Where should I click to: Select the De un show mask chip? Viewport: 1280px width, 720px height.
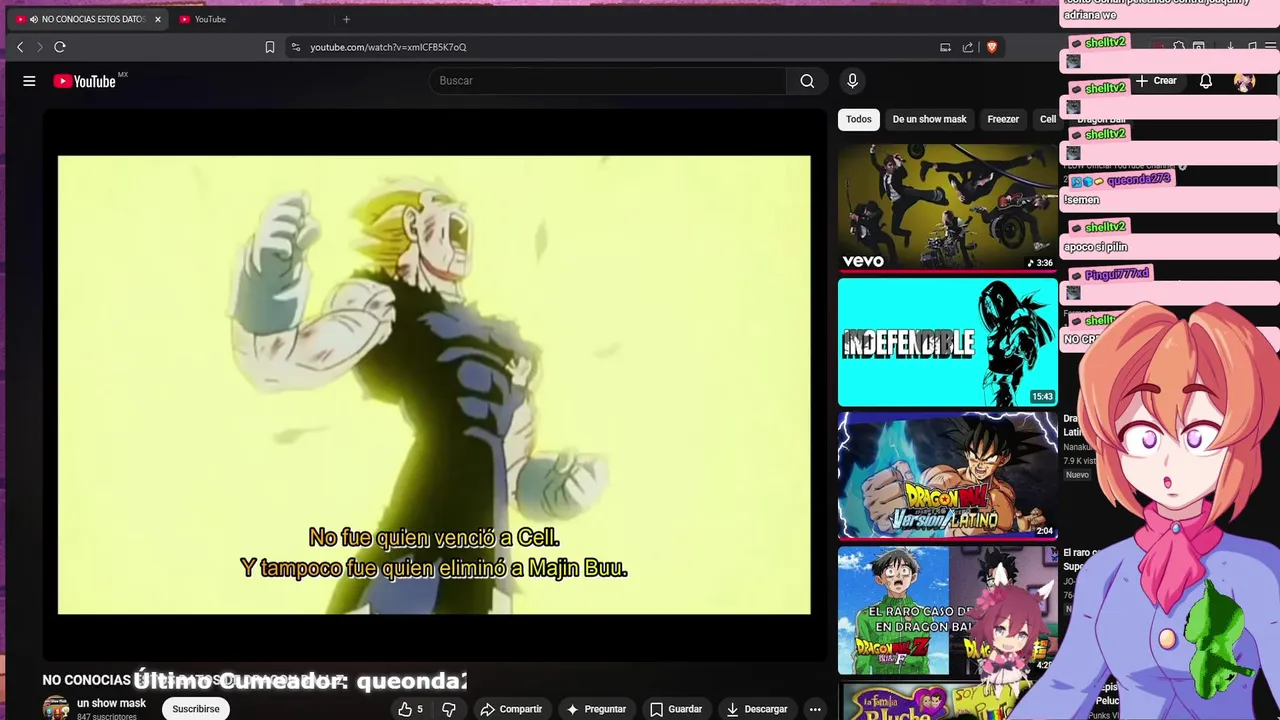[929, 119]
